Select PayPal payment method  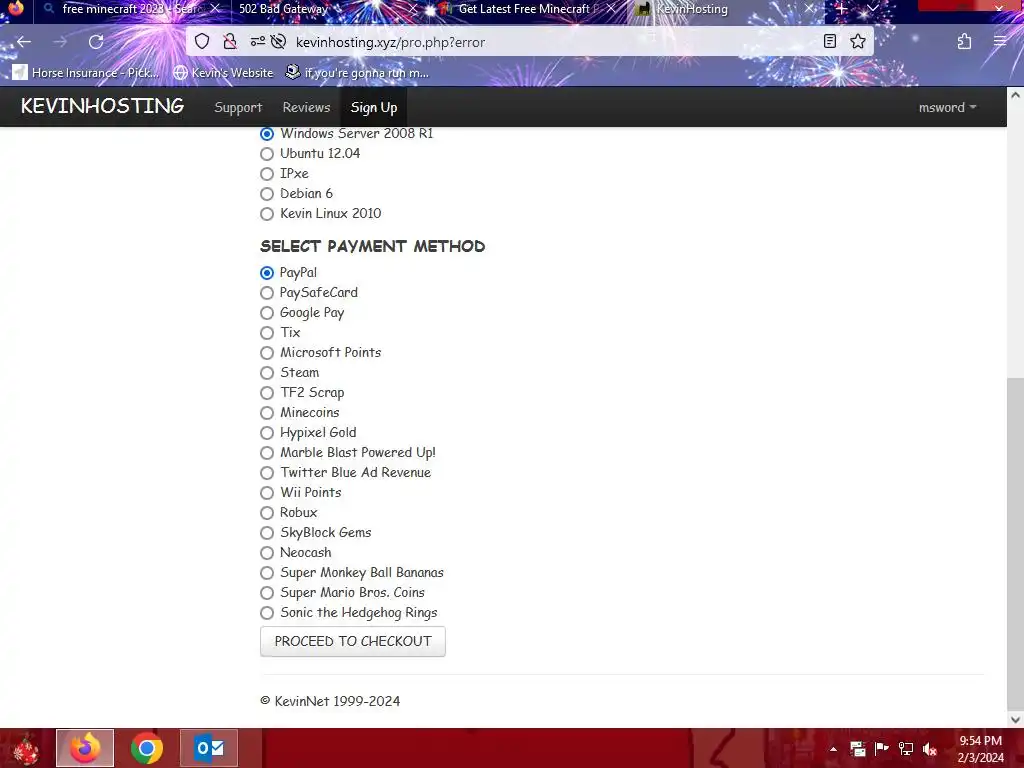click(x=266, y=273)
